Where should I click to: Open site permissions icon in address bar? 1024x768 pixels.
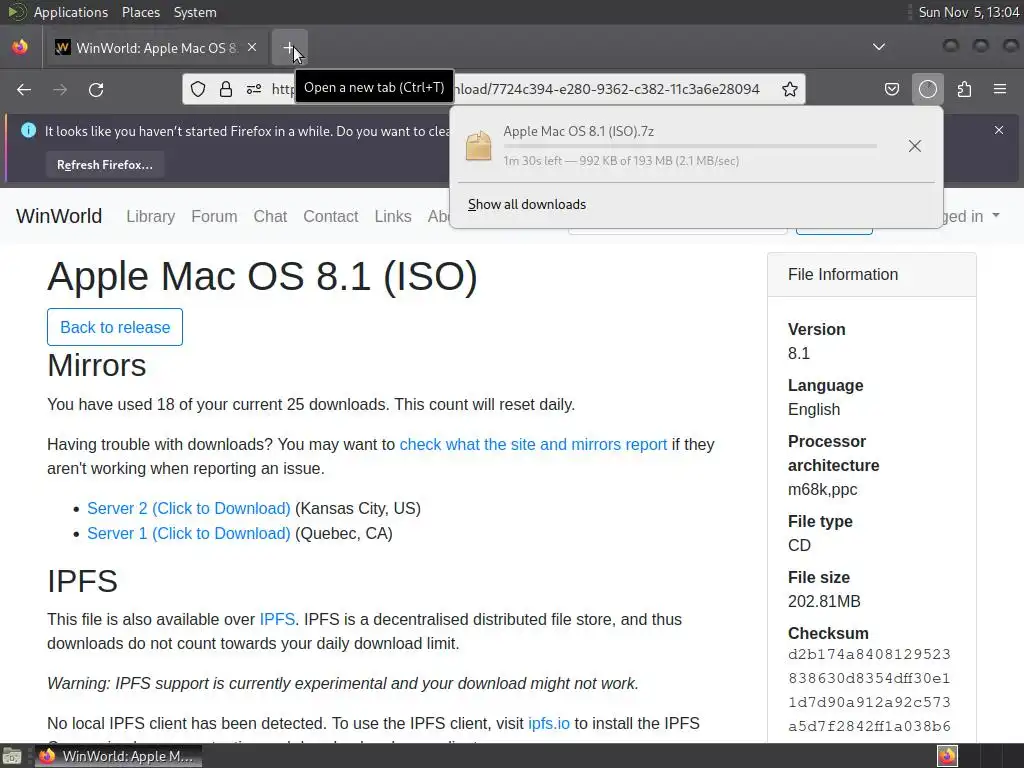[254, 89]
